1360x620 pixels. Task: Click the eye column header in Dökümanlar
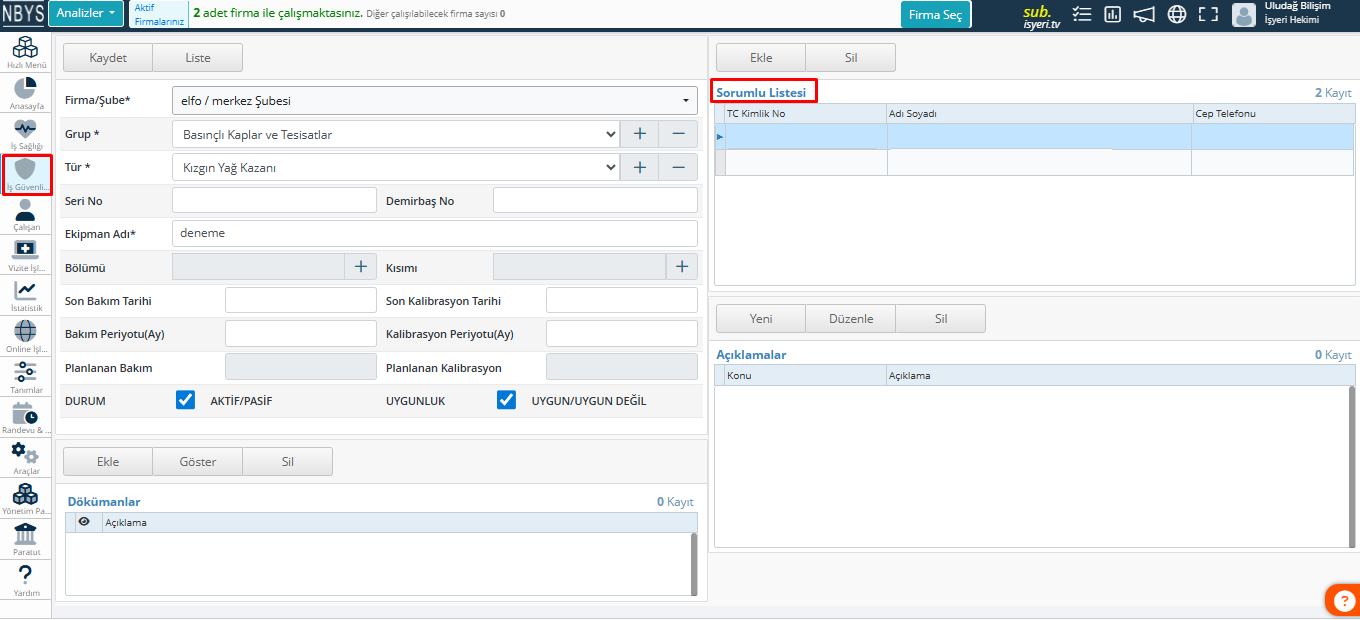point(84,522)
